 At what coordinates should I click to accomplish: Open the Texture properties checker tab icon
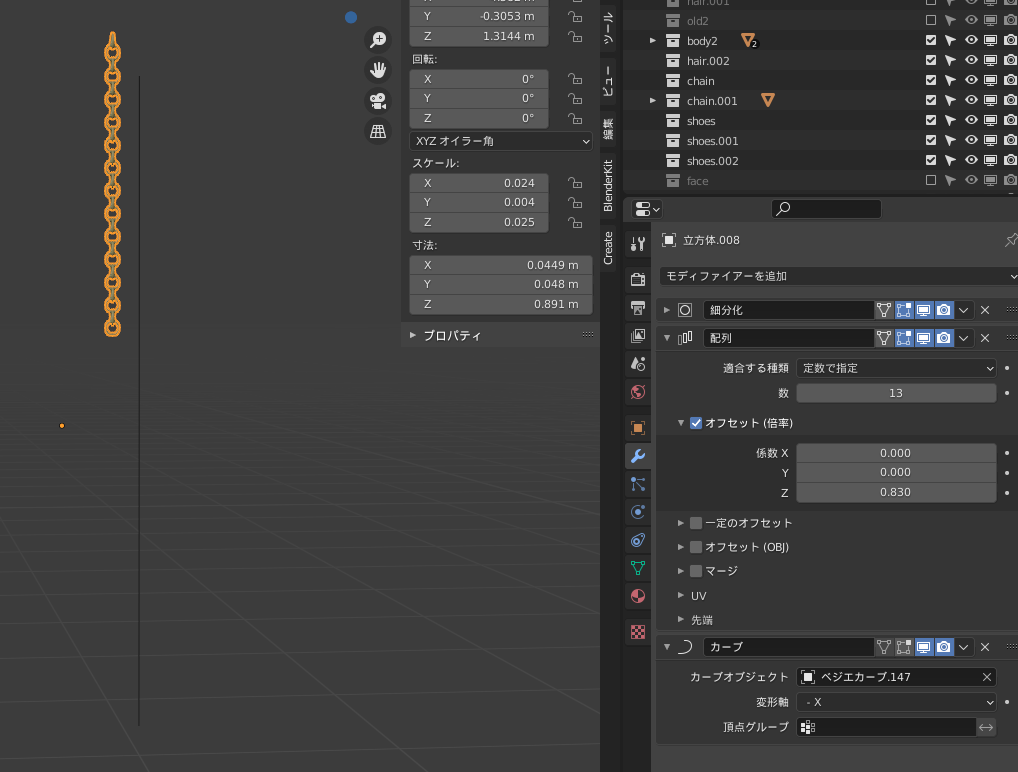coord(638,632)
